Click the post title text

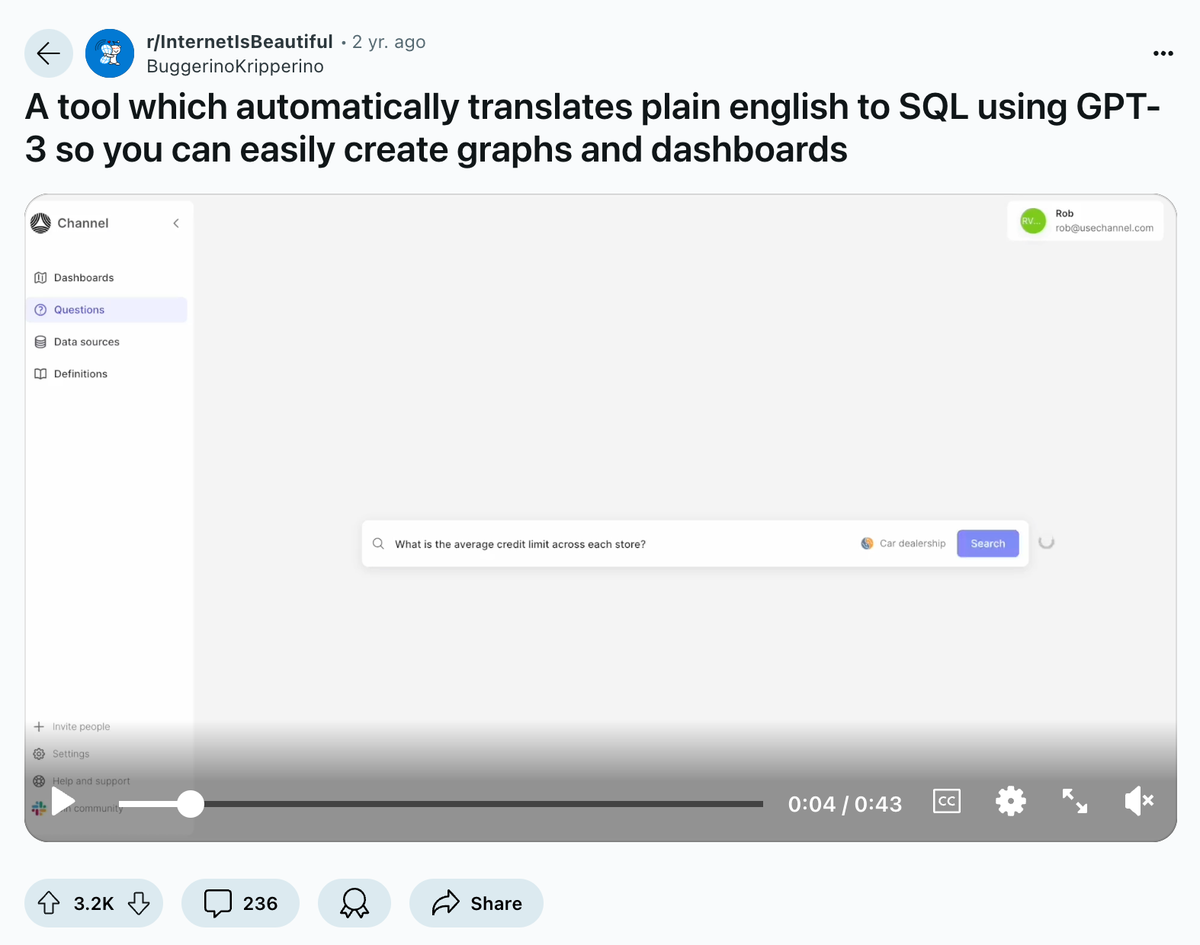pyautogui.click(x=592, y=128)
